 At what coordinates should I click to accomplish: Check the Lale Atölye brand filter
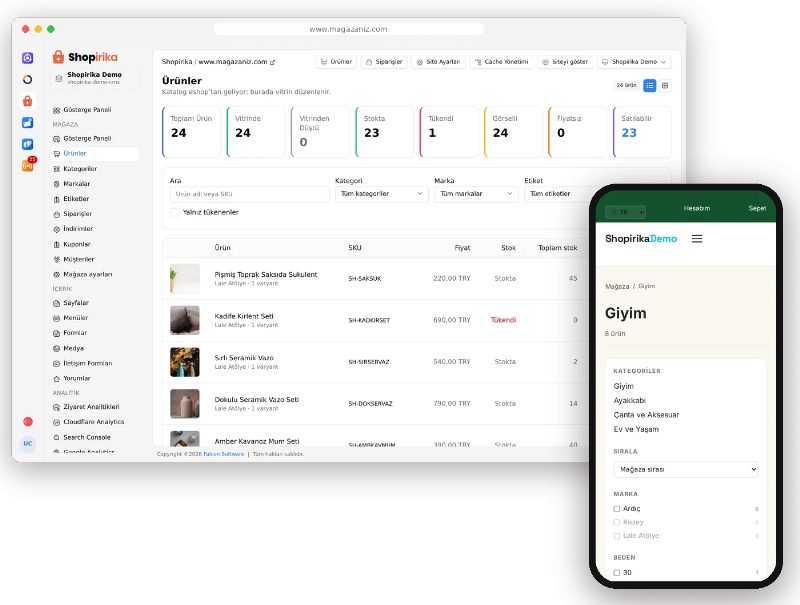[617, 536]
